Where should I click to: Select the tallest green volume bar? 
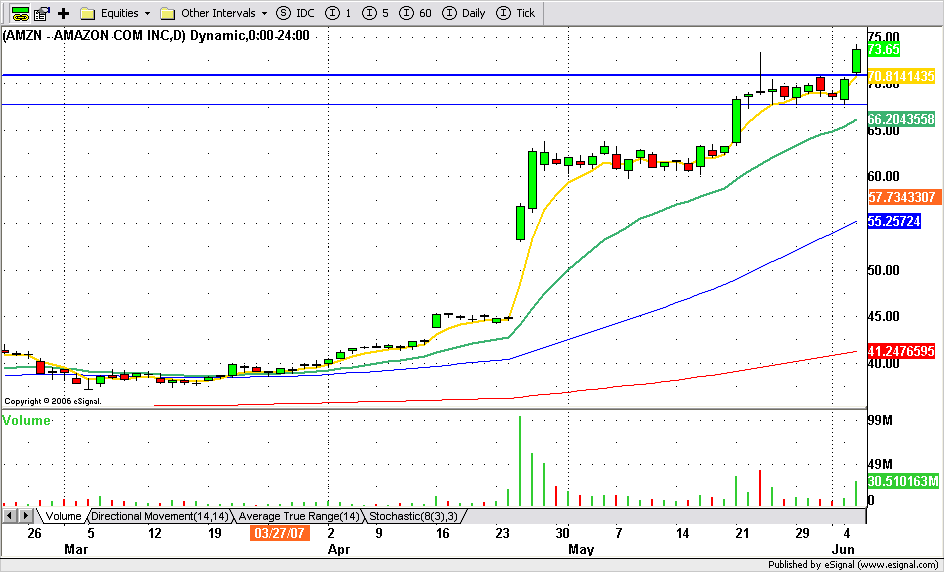click(x=520, y=461)
